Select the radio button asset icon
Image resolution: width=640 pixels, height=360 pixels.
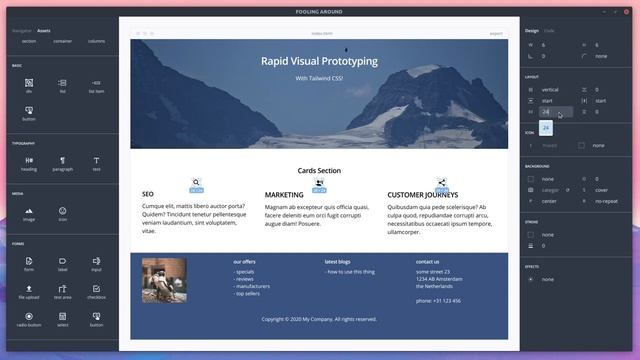[x=29, y=316]
